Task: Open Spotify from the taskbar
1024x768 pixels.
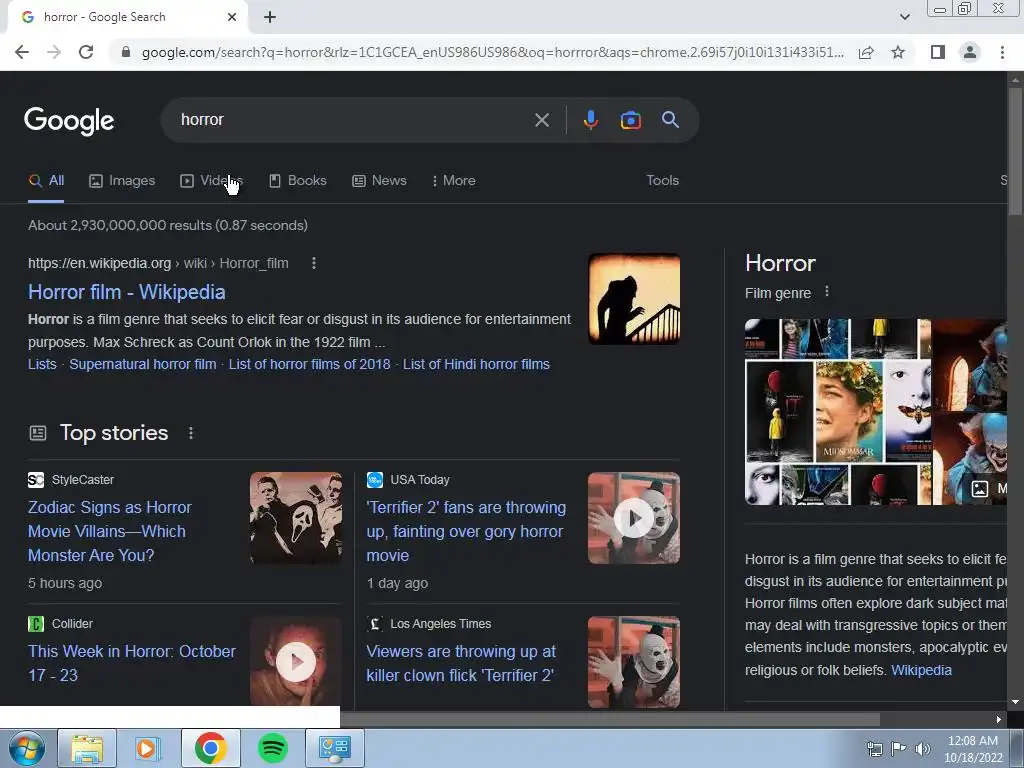Action: point(273,748)
